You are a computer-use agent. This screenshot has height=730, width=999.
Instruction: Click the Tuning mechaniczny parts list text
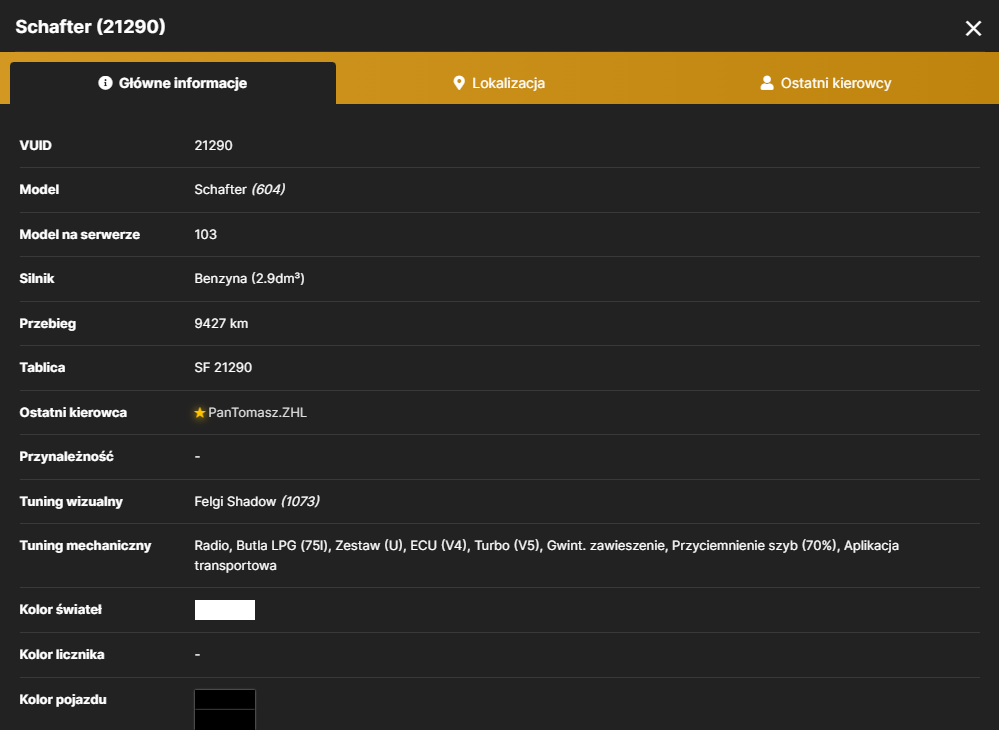pos(547,555)
